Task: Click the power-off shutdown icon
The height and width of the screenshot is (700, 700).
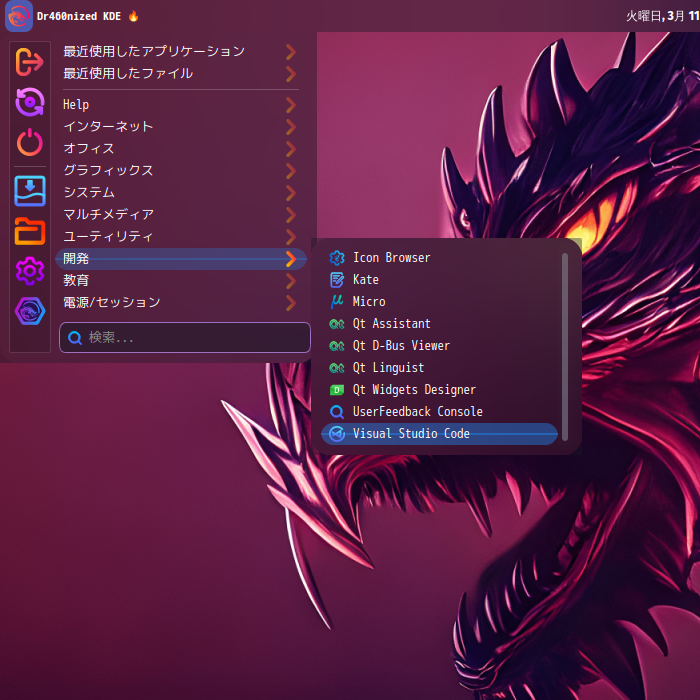Action: pyautogui.click(x=30, y=142)
